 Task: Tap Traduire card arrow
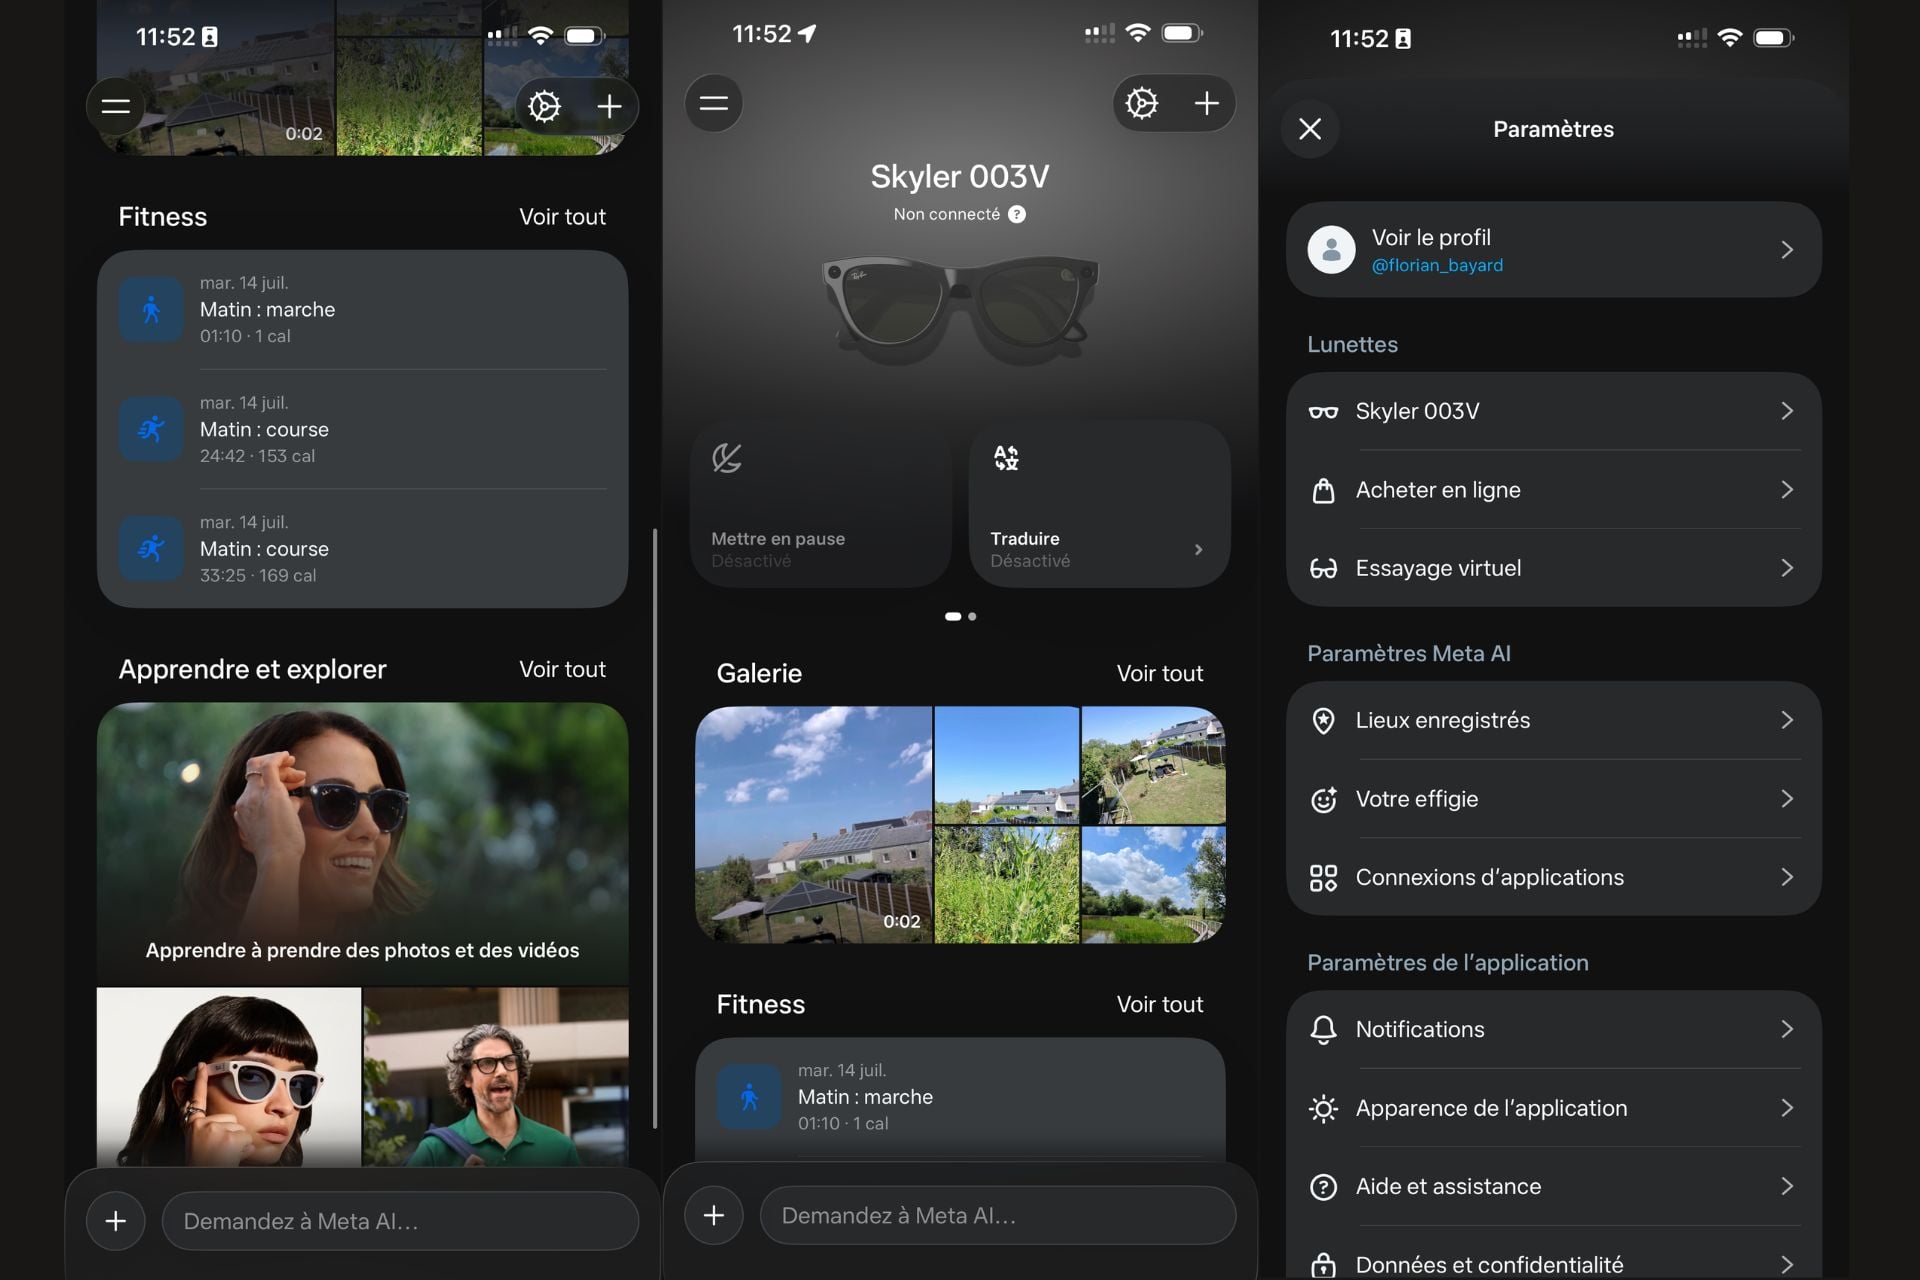(x=1198, y=550)
